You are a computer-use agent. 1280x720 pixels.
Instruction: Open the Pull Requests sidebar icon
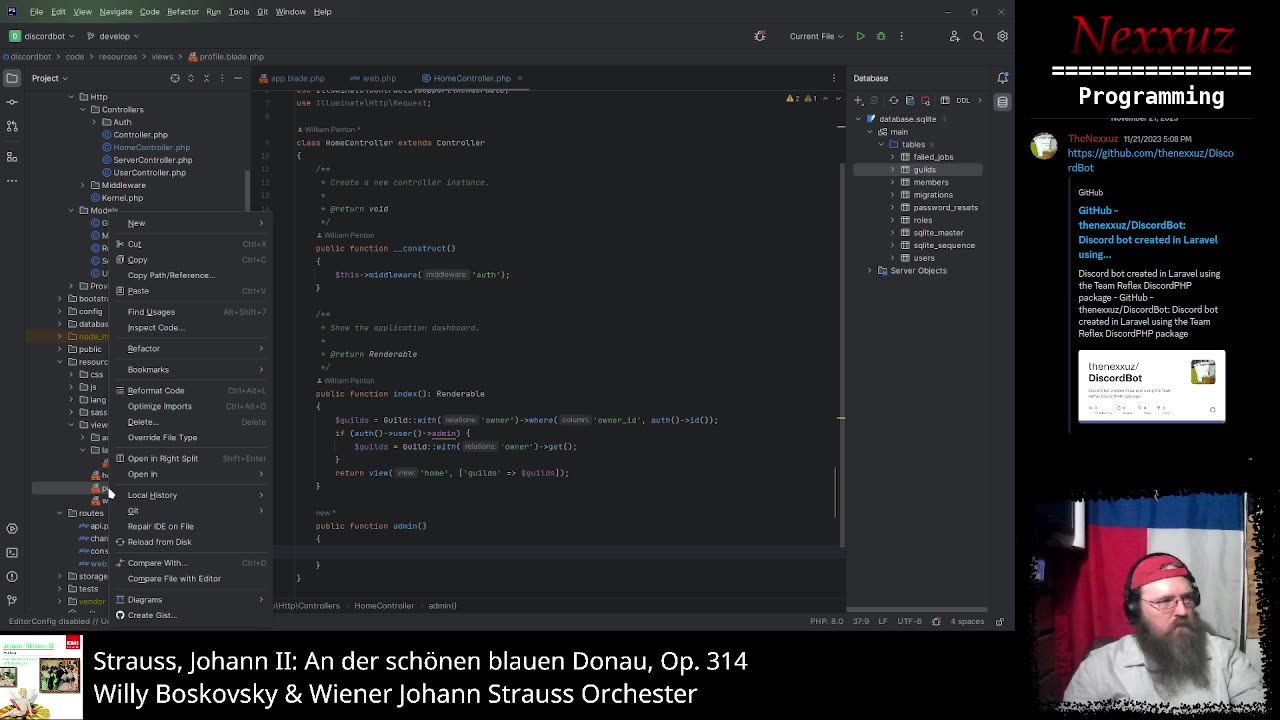click(x=12, y=126)
